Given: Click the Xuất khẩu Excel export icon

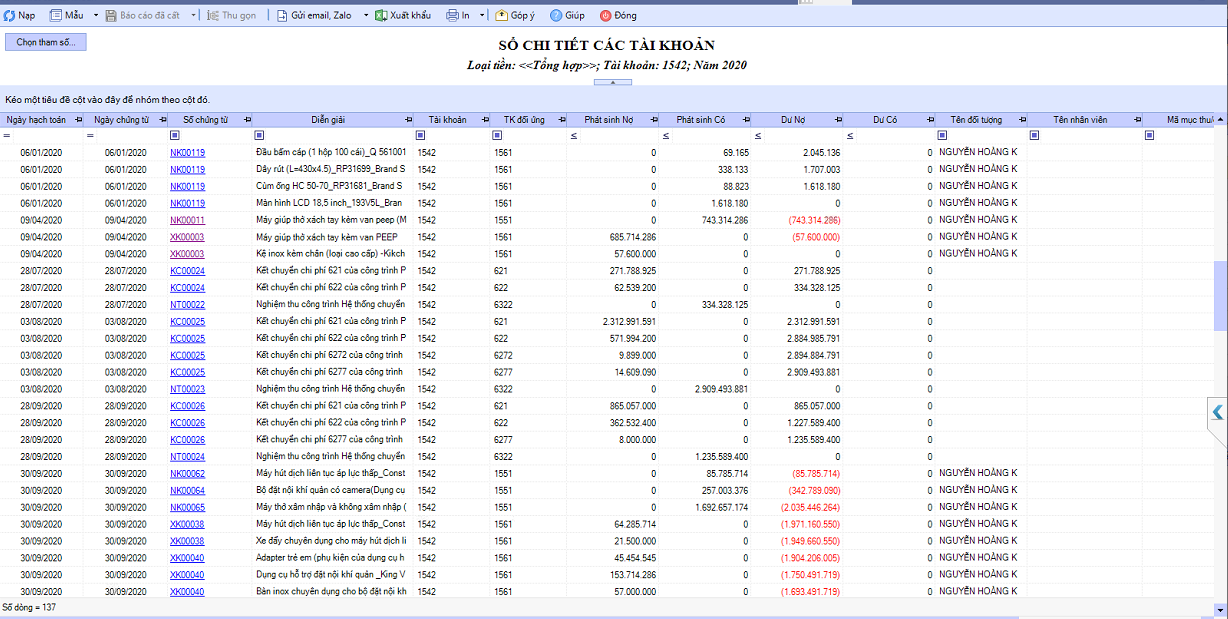Looking at the screenshot, I should click(381, 16).
